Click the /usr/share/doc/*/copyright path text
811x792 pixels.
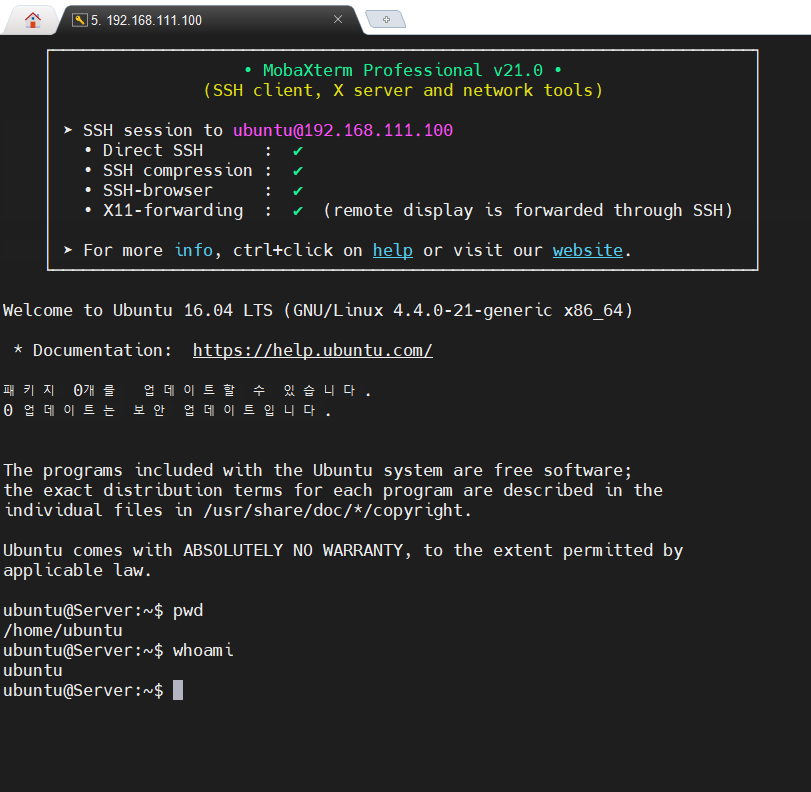tap(333, 511)
